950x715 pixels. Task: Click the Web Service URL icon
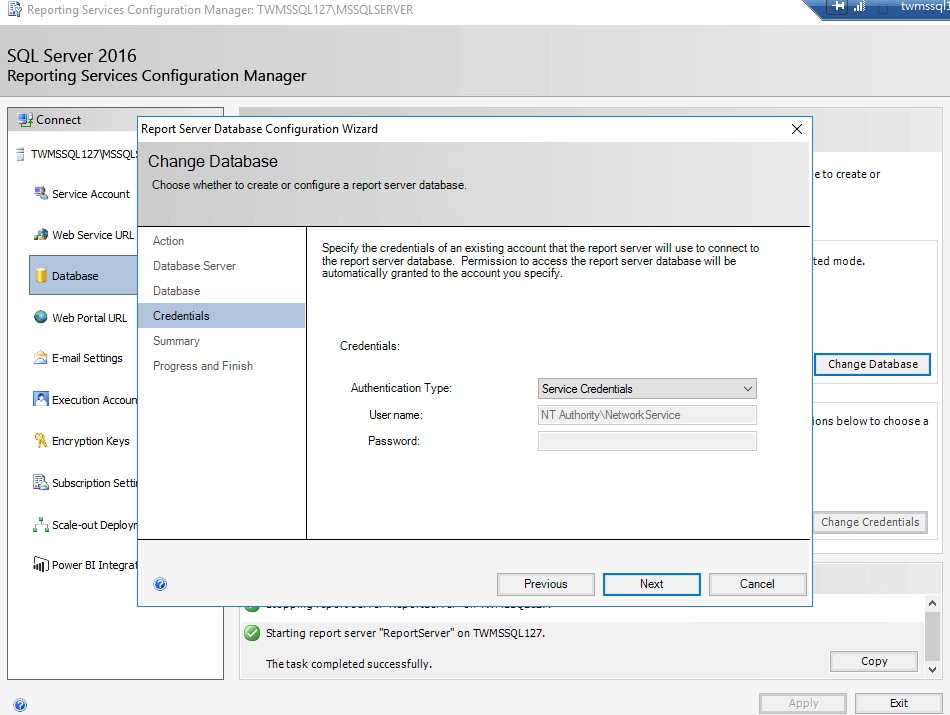click(x=41, y=234)
